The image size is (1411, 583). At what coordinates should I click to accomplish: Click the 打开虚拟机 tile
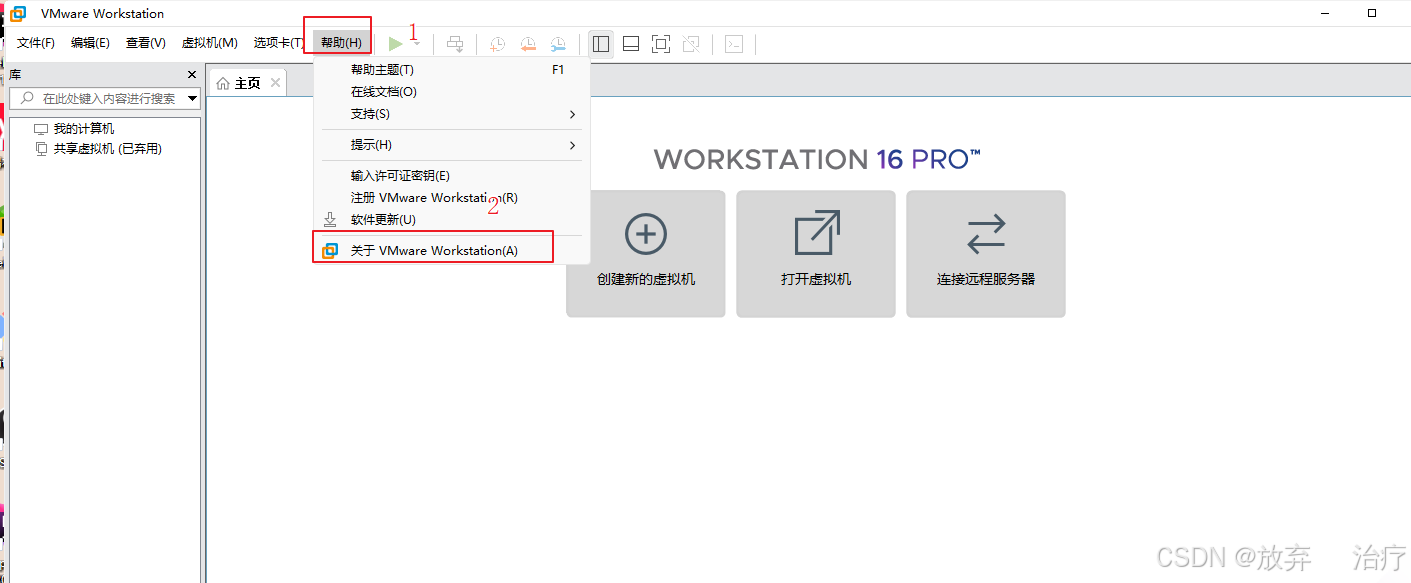tap(816, 254)
